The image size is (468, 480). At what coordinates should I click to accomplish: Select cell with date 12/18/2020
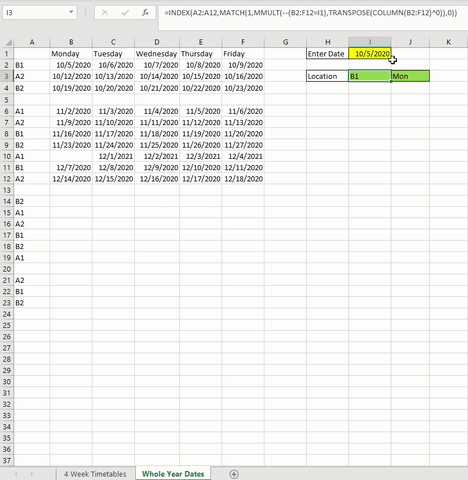pos(243,179)
